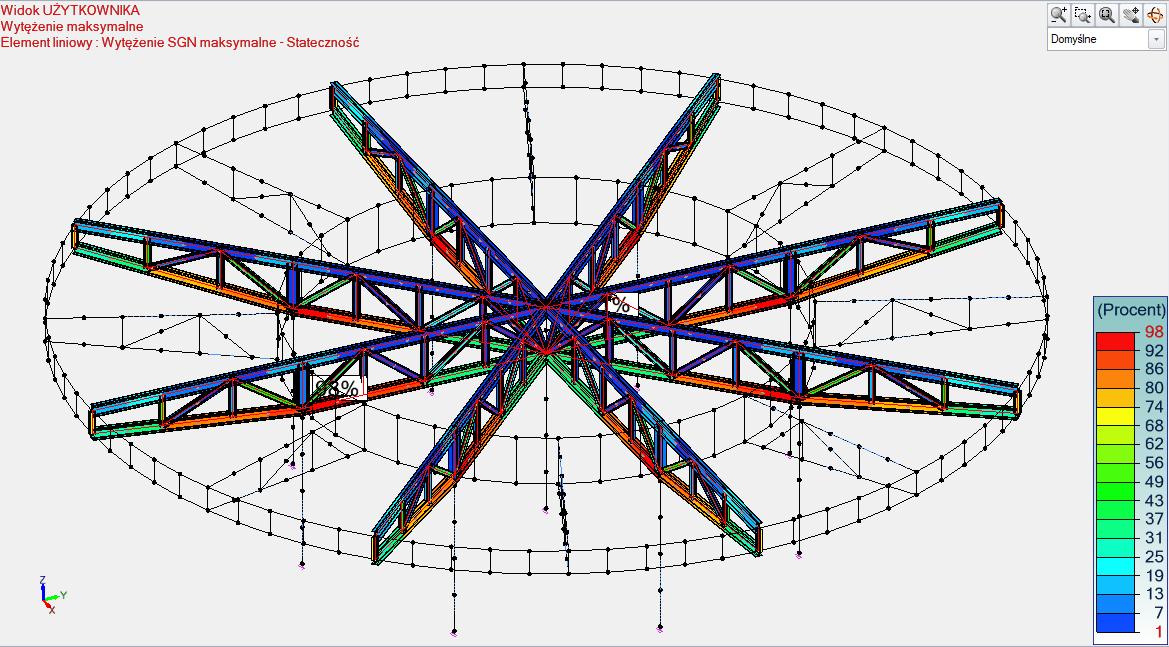Click the red 98 maximum legend value
Screen dimensions: 1169x647
click(1154, 331)
